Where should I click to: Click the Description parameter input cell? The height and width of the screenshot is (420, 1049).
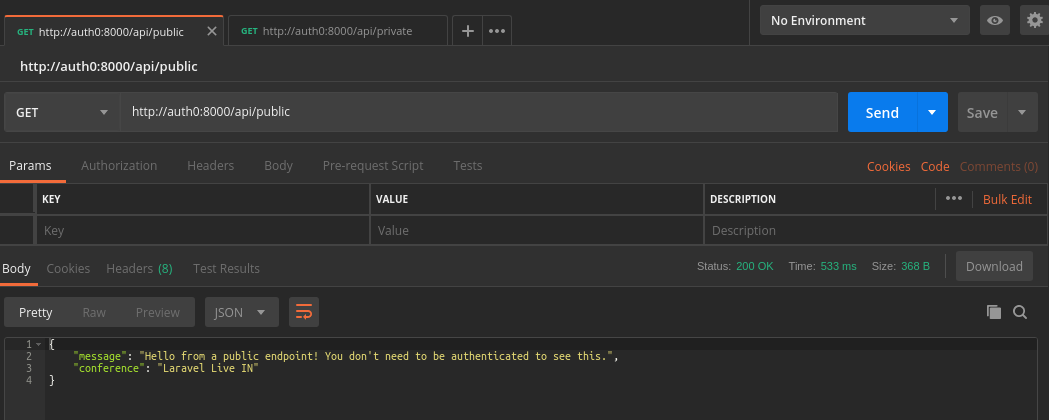point(875,230)
